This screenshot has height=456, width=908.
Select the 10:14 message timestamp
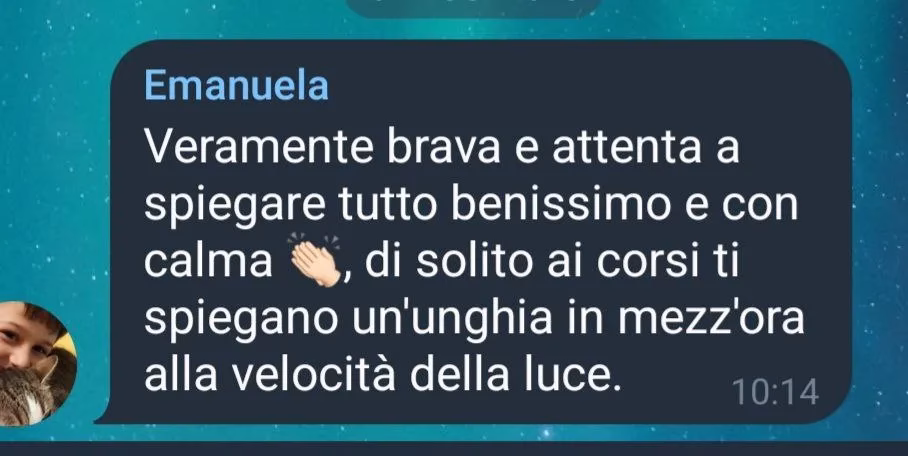pos(775,392)
